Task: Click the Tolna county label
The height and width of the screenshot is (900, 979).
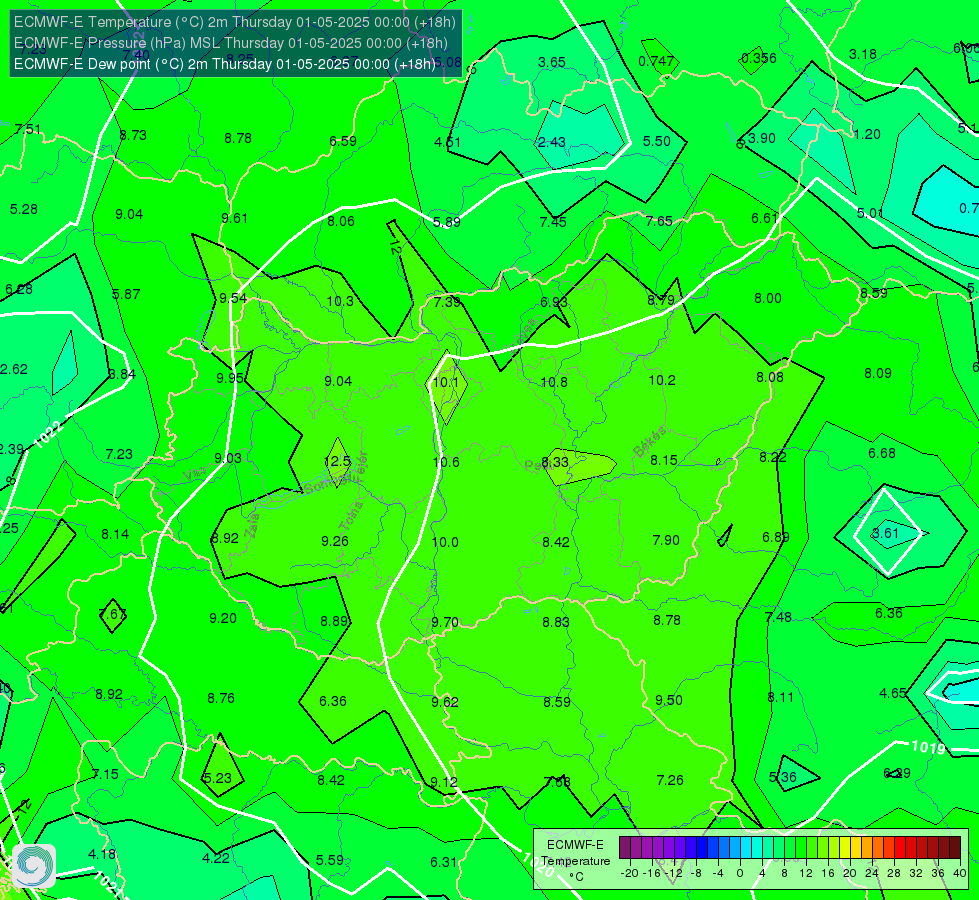Action: tap(351, 516)
